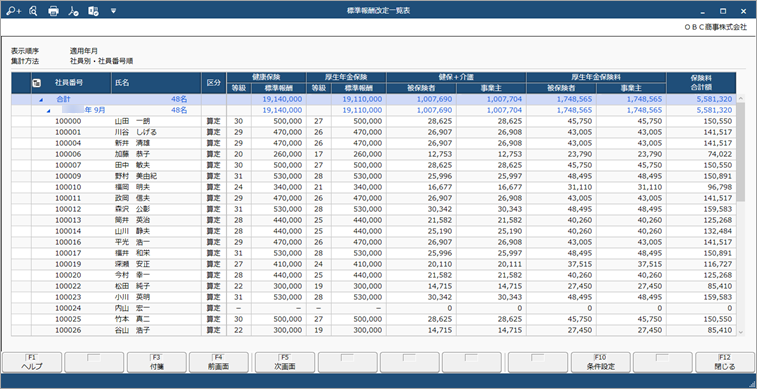
Task: Click the column chooser icon beside 社員番号
Action: pyautogui.click(x=36, y=83)
